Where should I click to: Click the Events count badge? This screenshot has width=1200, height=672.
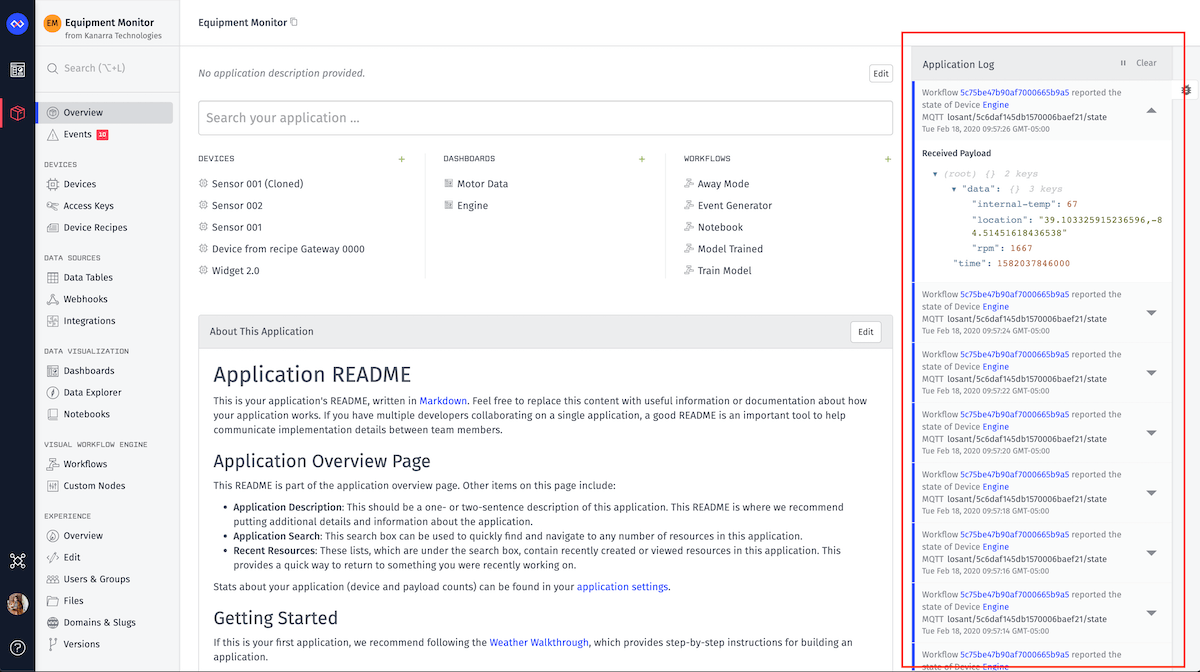pyautogui.click(x=102, y=134)
